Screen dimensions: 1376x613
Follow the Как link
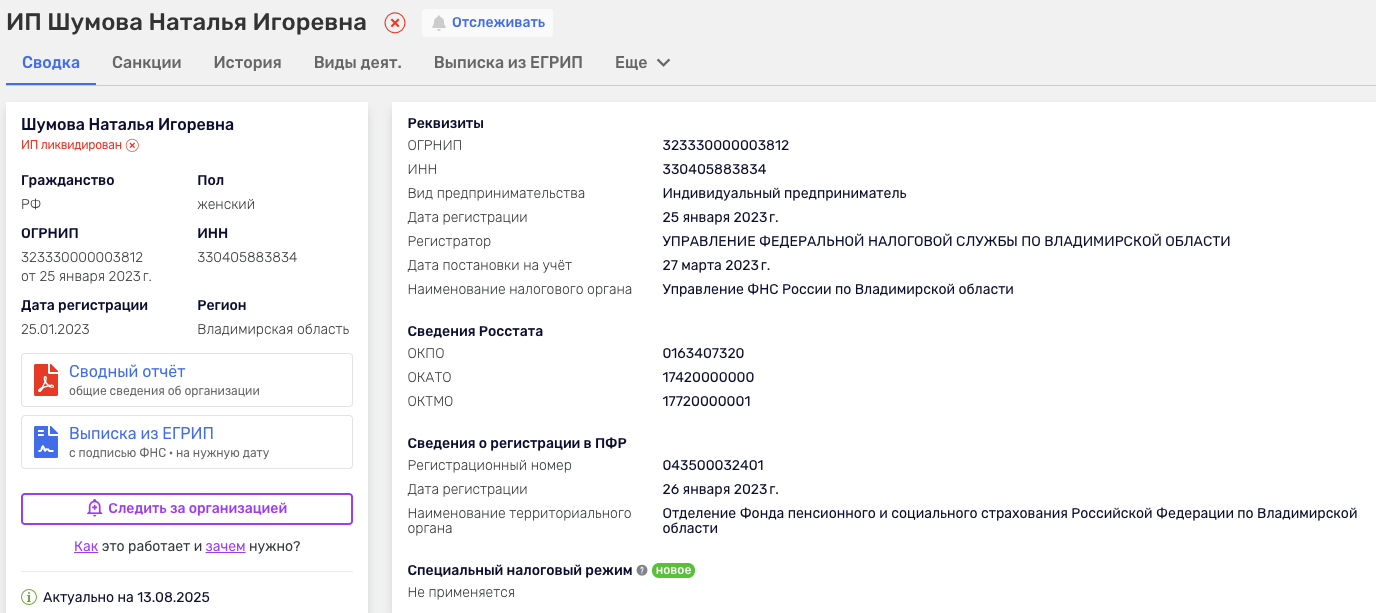[x=85, y=547]
